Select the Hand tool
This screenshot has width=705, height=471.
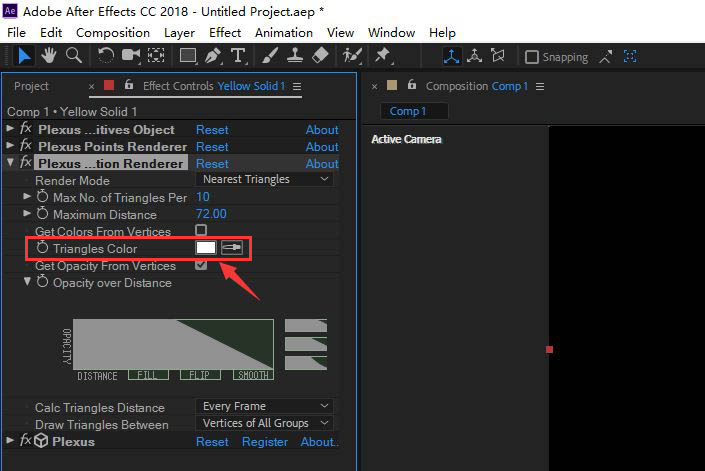pyautogui.click(x=48, y=56)
